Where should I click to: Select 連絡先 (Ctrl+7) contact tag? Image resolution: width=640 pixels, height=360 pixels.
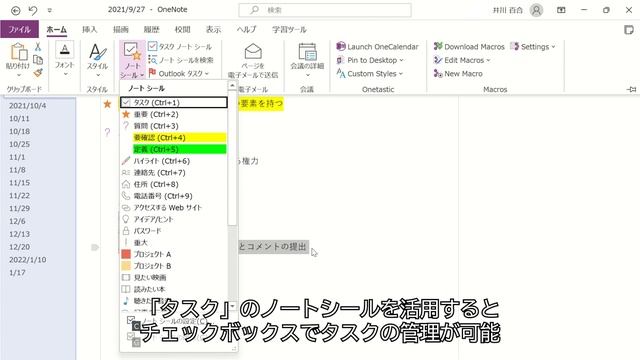point(174,173)
